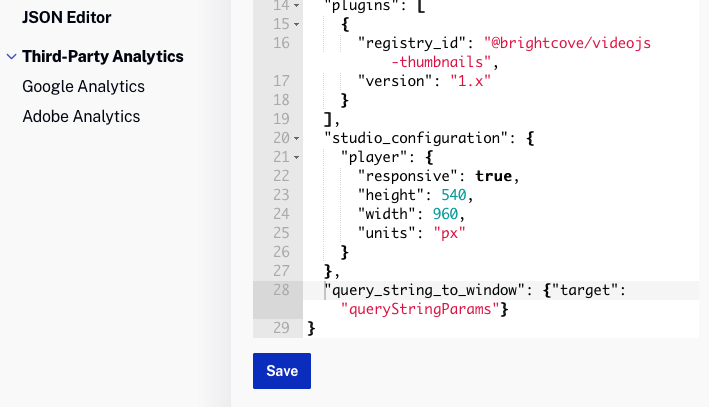Click the width value 960
Screen dimensions: 709x407
click(445, 214)
